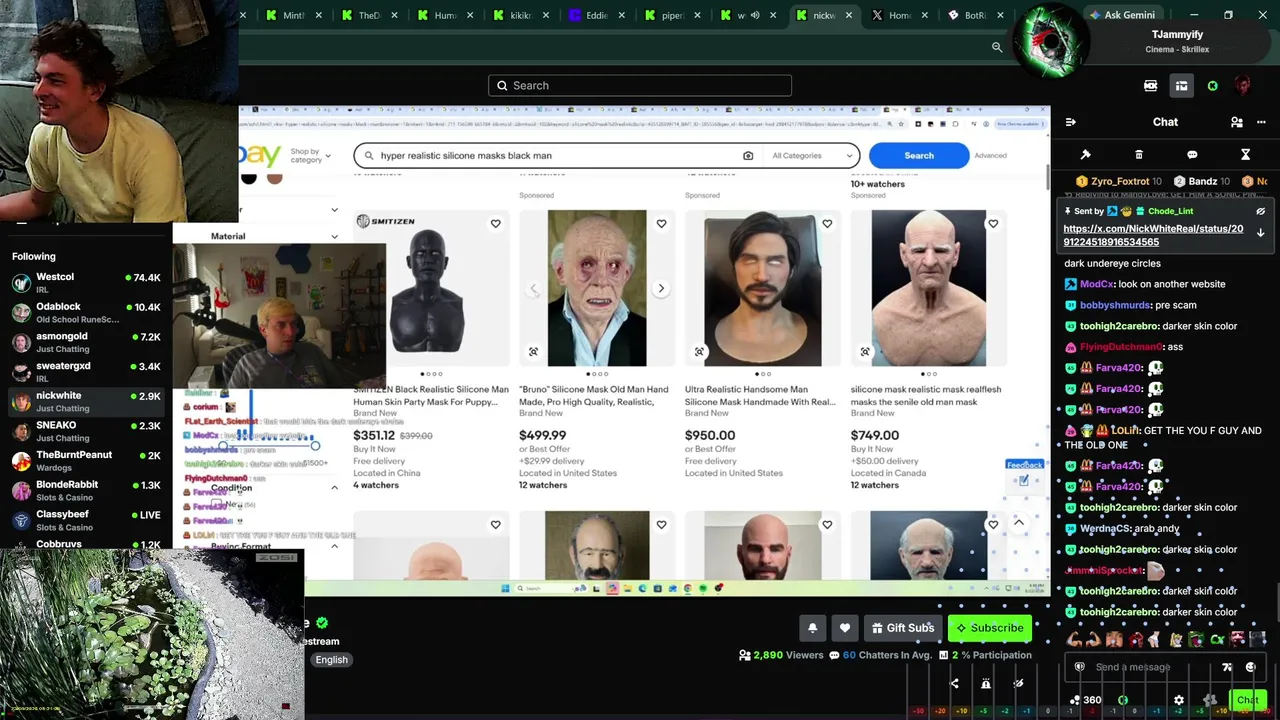Collapse the chat panel arrow icon
1280x720 pixels.
pyautogui.click(x=1071, y=122)
